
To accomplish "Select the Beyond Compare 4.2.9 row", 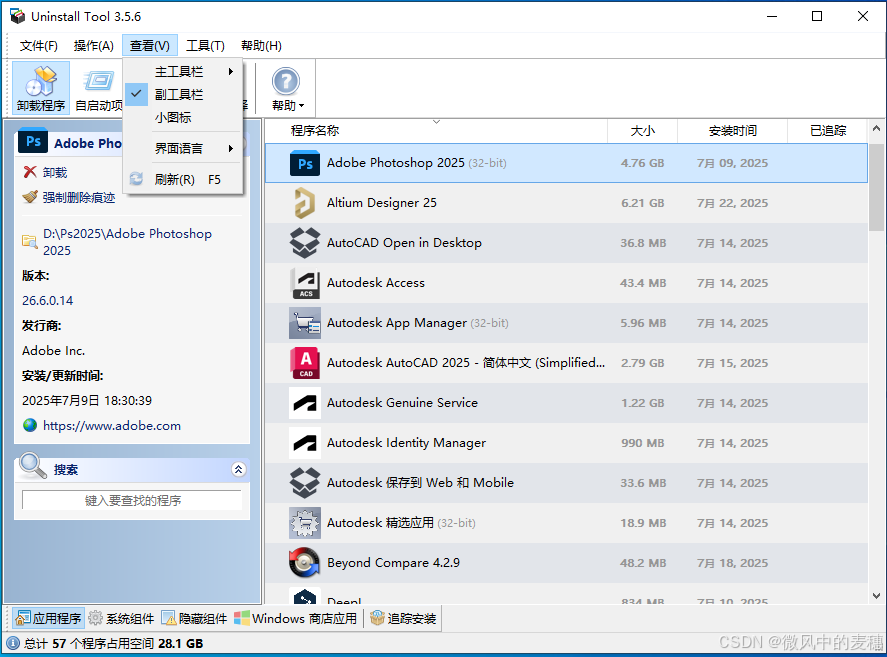I will click(x=566, y=563).
